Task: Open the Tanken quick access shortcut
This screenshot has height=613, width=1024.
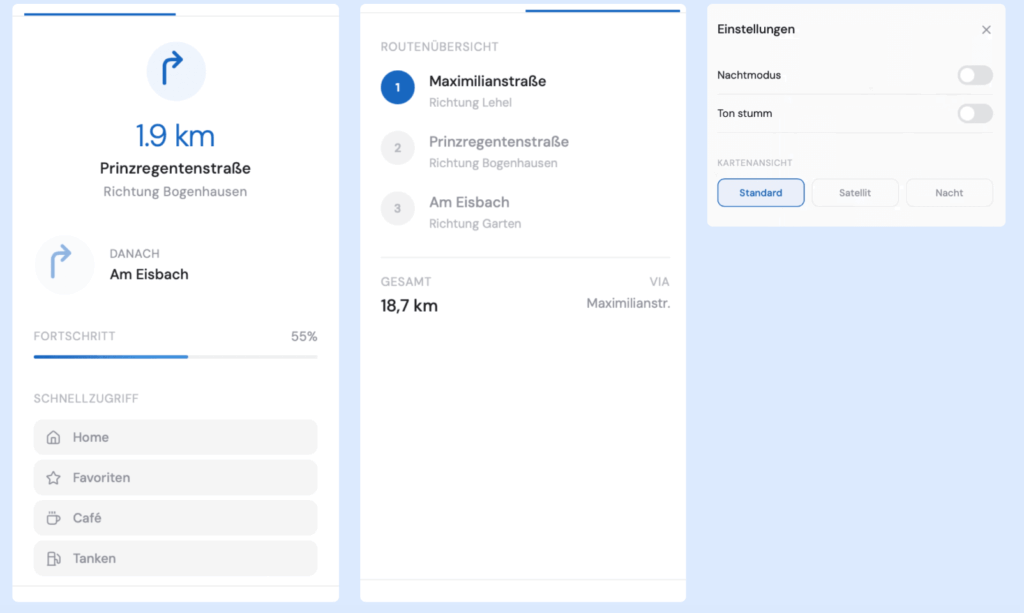Action: [175, 558]
